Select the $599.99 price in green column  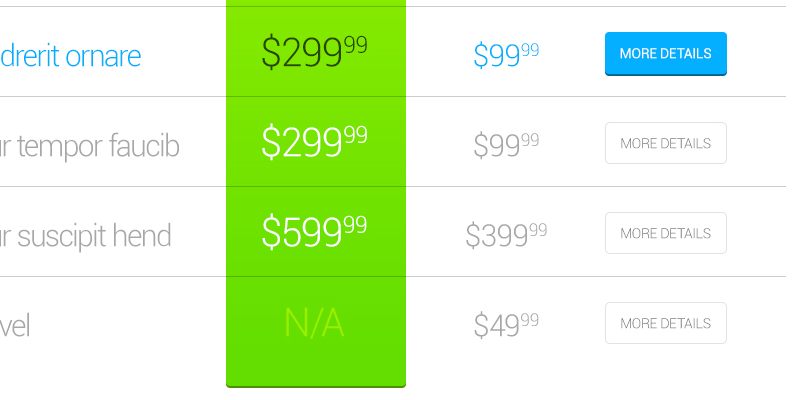click(314, 232)
